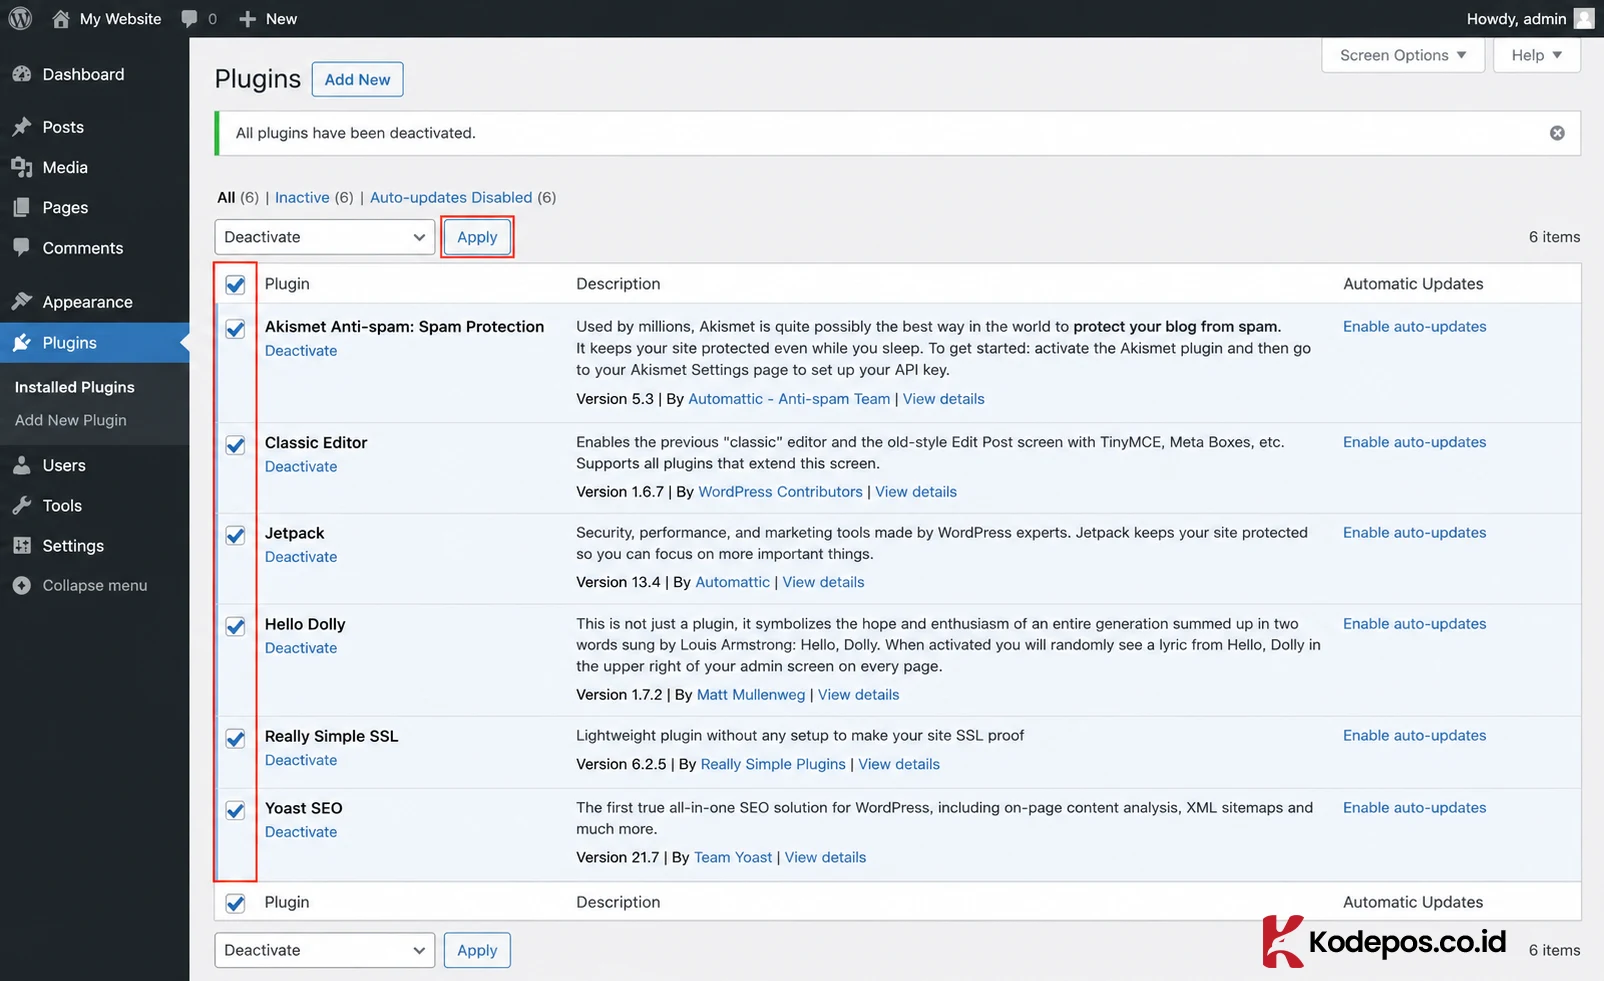The width and height of the screenshot is (1604, 981).
Task: Enable auto-updates for Classic Editor
Action: click(1414, 442)
